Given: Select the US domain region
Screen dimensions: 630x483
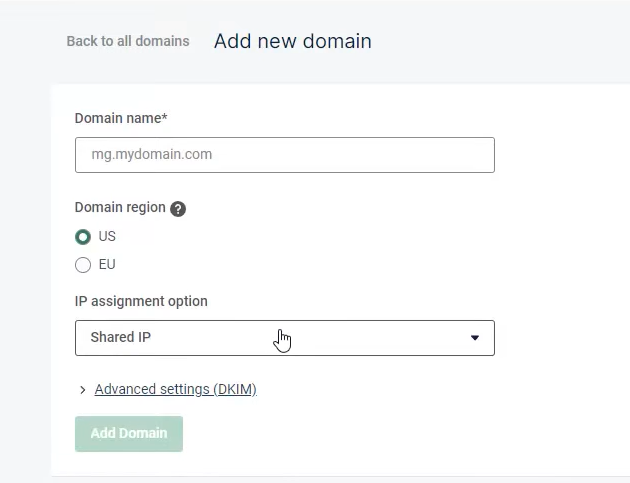Looking at the screenshot, I should [x=83, y=237].
